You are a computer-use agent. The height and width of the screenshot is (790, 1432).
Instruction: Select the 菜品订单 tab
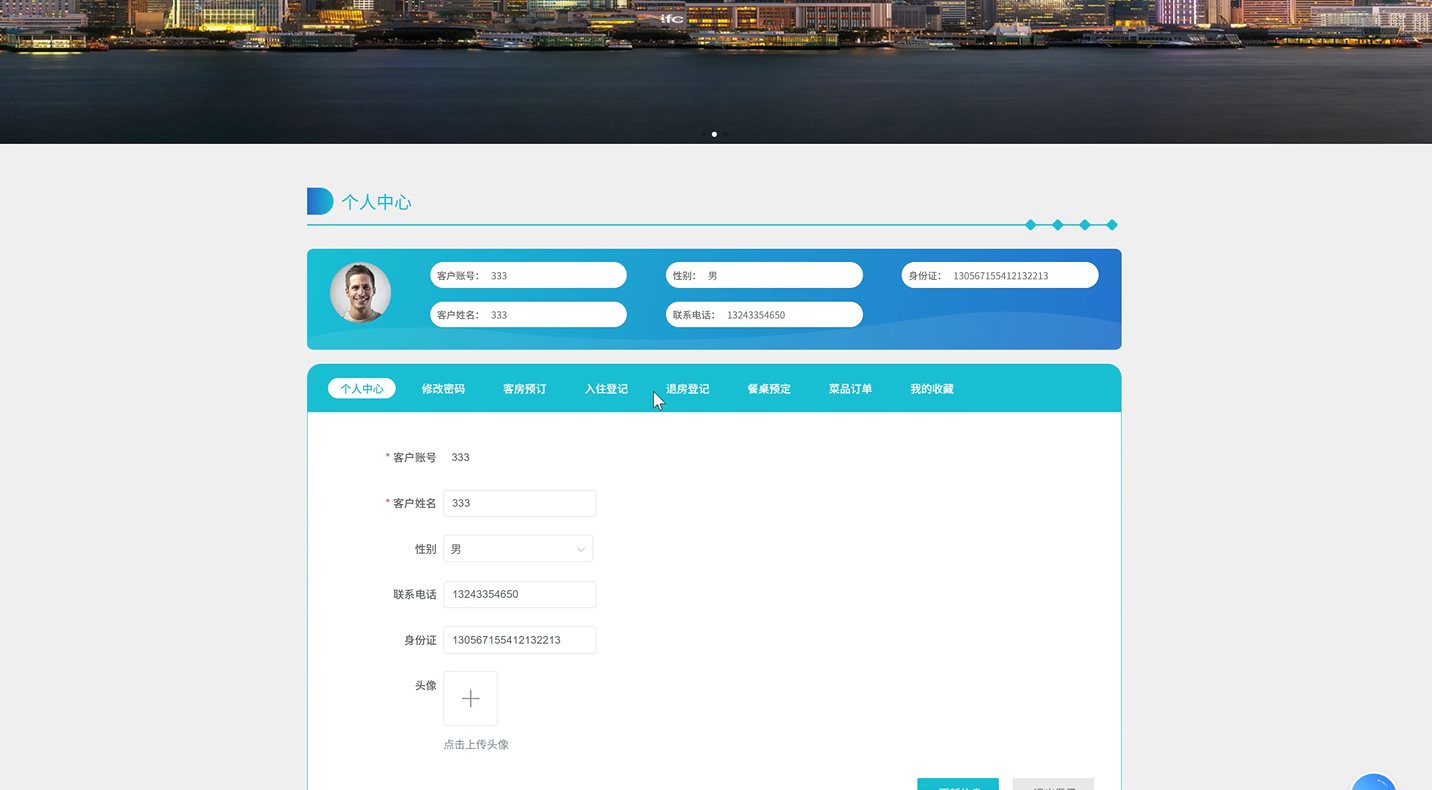(x=849, y=389)
